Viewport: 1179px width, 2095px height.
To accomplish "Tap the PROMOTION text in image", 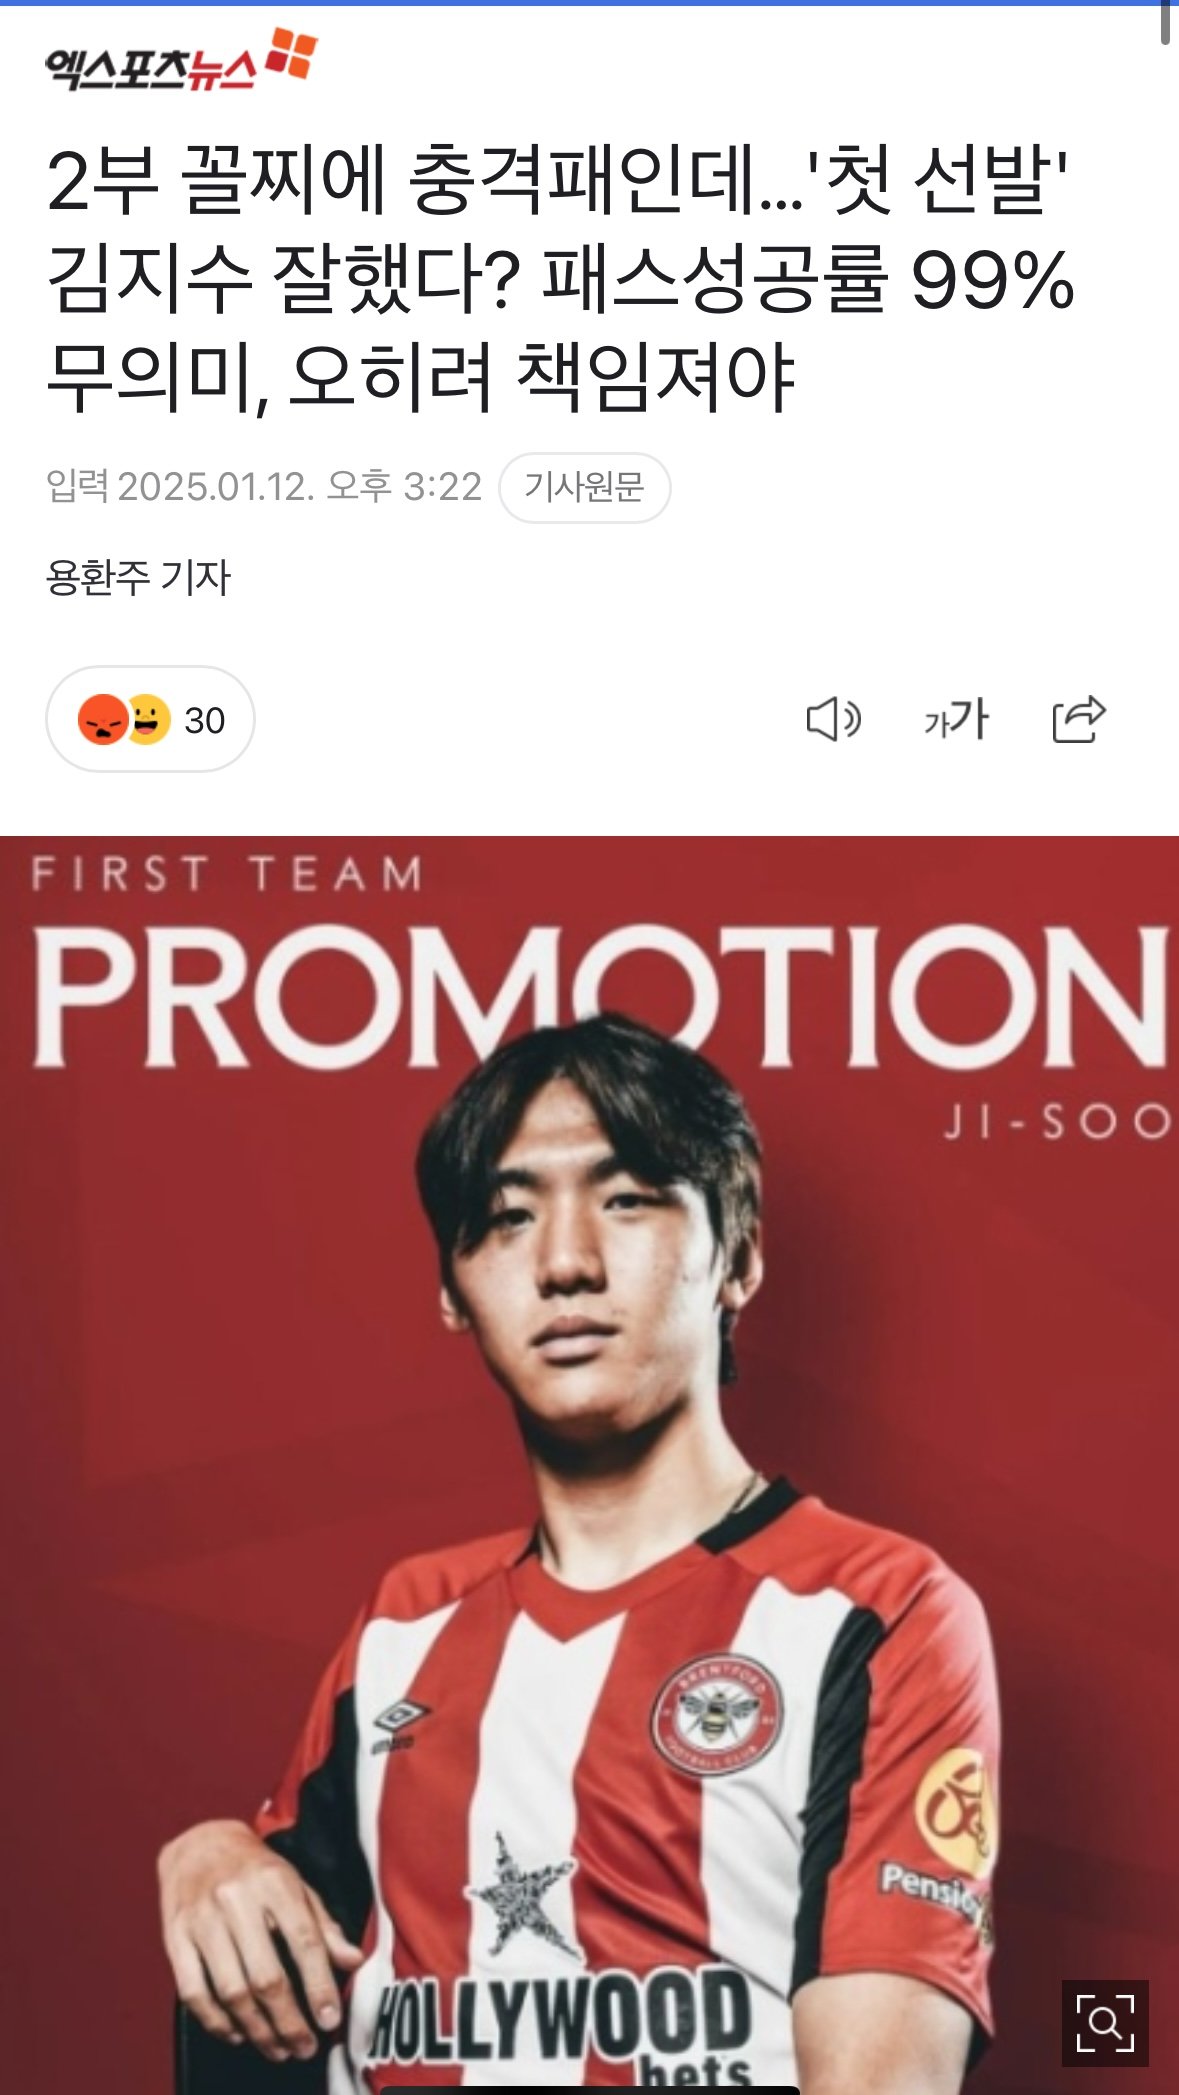I will [x=600, y=996].
